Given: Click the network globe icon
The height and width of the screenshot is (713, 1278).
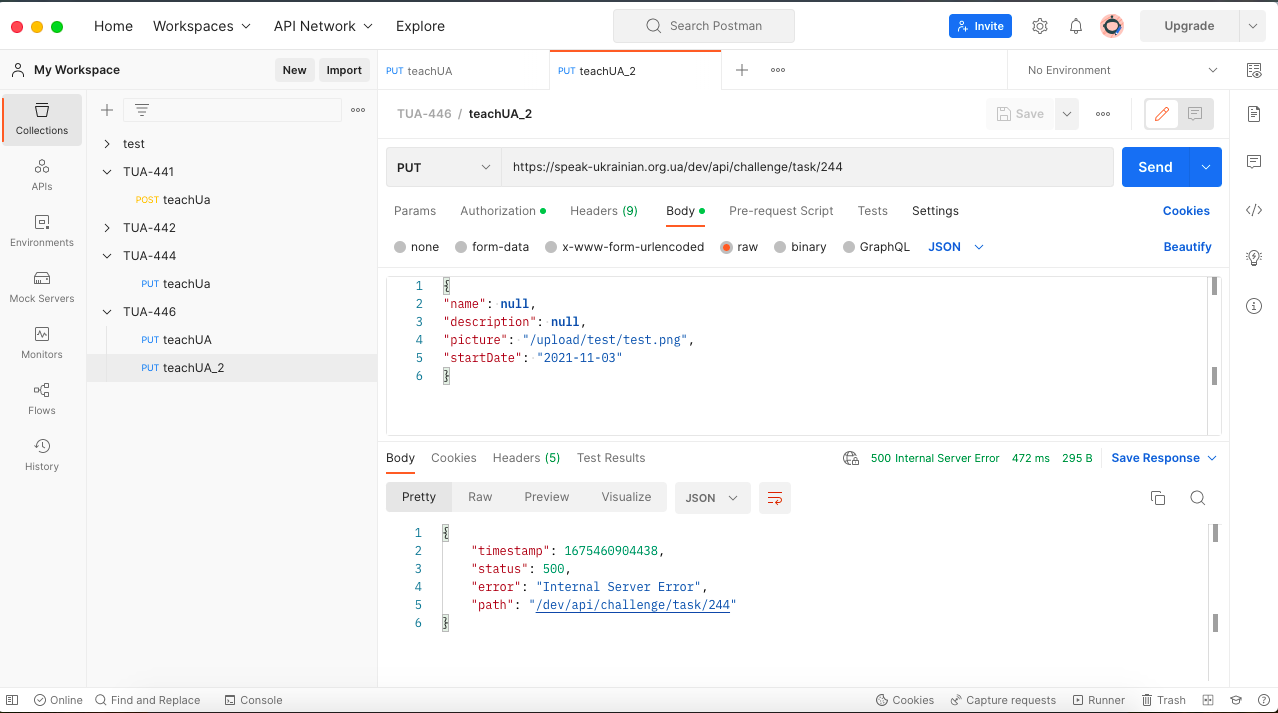Looking at the screenshot, I should (851, 458).
